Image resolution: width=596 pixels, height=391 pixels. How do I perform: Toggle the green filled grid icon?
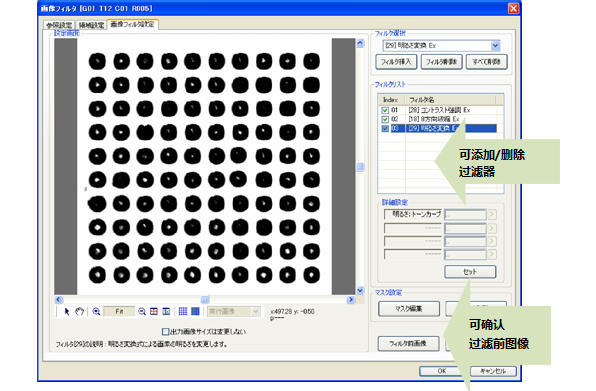195,312
